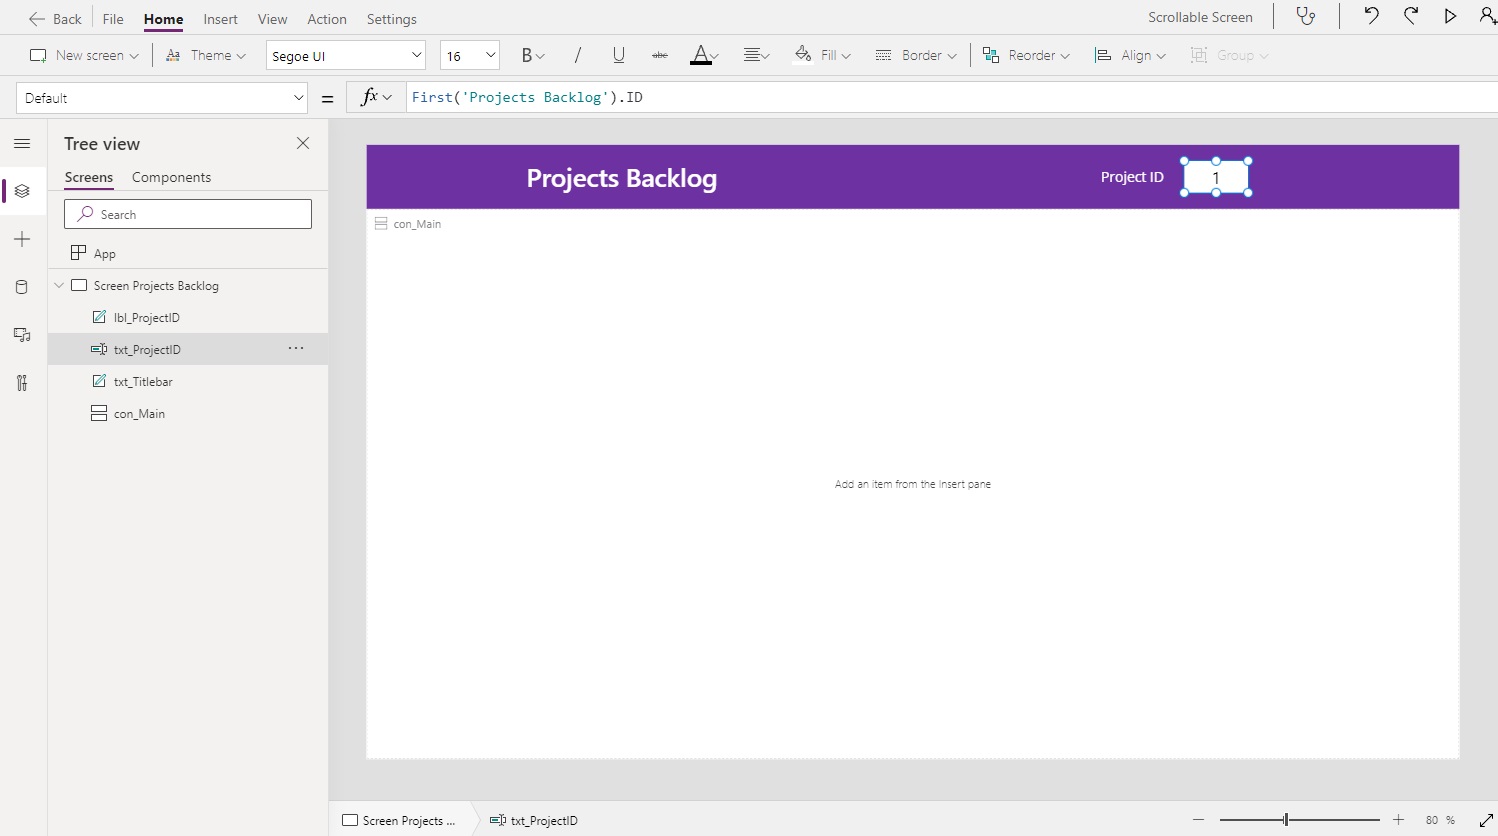1498x836 pixels.
Task: Open the Fill color dropdown
Action: pos(822,55)
